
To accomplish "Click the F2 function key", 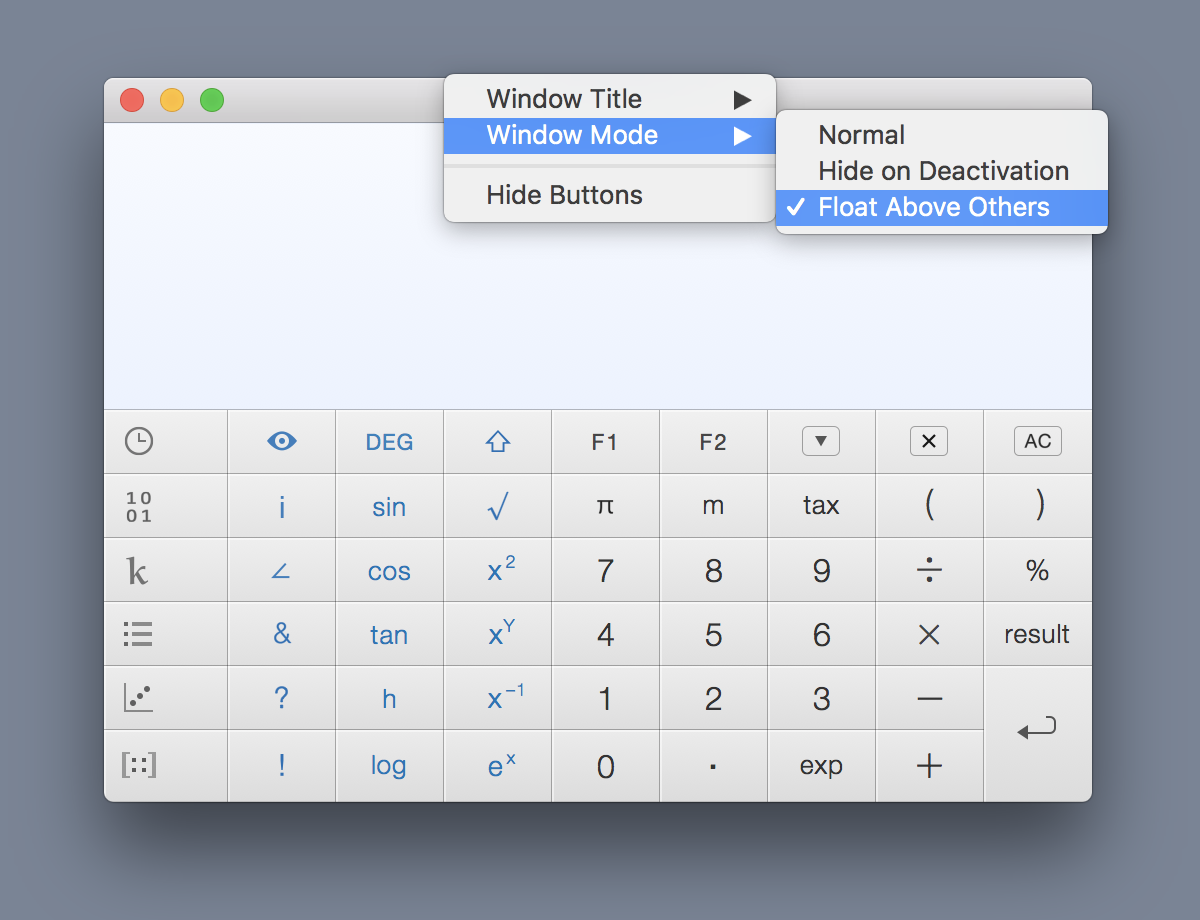I will [713, 441].
